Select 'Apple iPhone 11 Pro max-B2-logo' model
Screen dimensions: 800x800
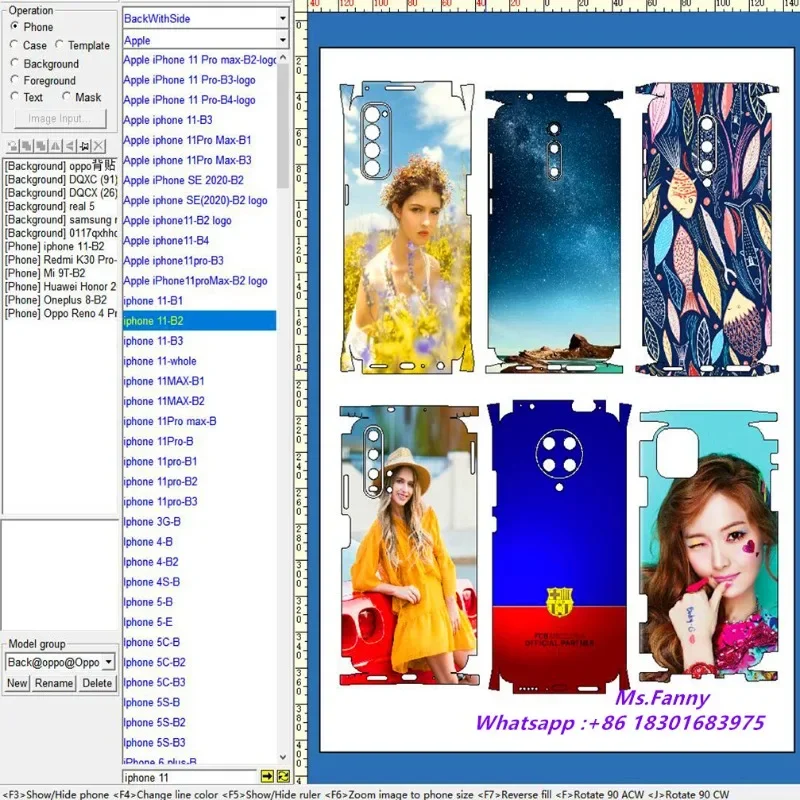pos(199,60)
